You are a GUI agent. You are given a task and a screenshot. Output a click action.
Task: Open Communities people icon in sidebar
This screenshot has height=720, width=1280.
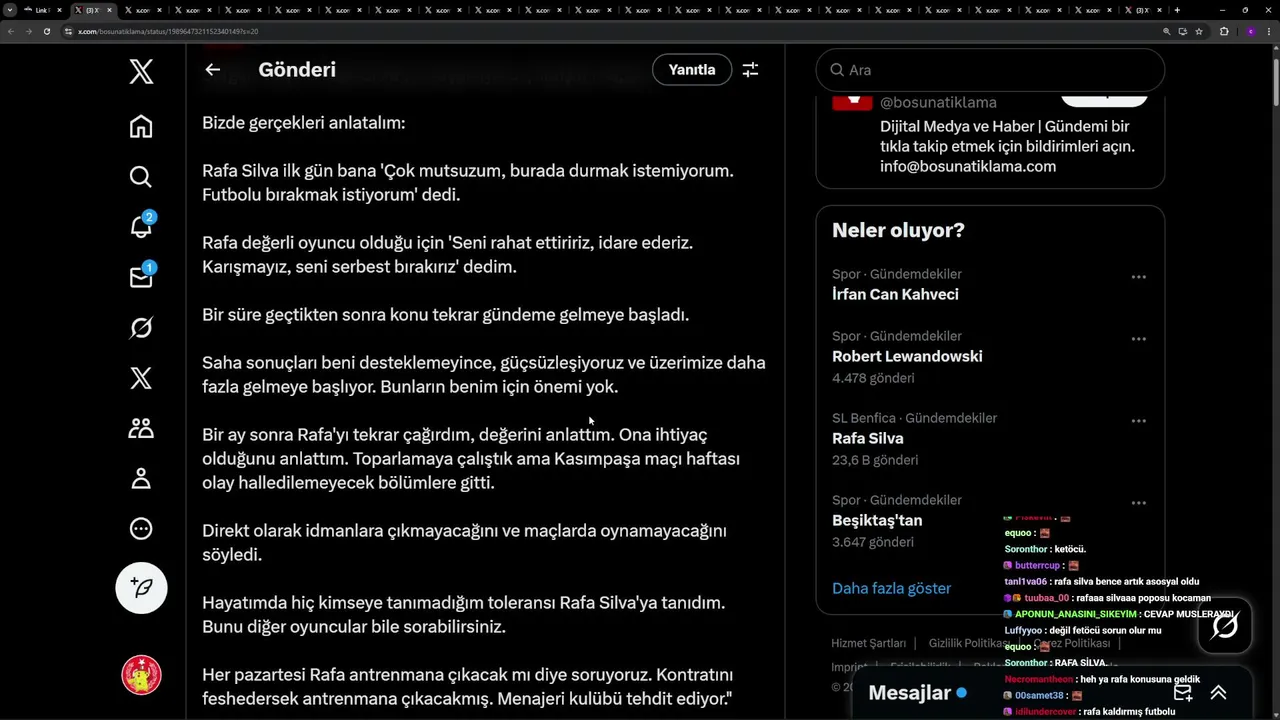click(x=141, y=428)
